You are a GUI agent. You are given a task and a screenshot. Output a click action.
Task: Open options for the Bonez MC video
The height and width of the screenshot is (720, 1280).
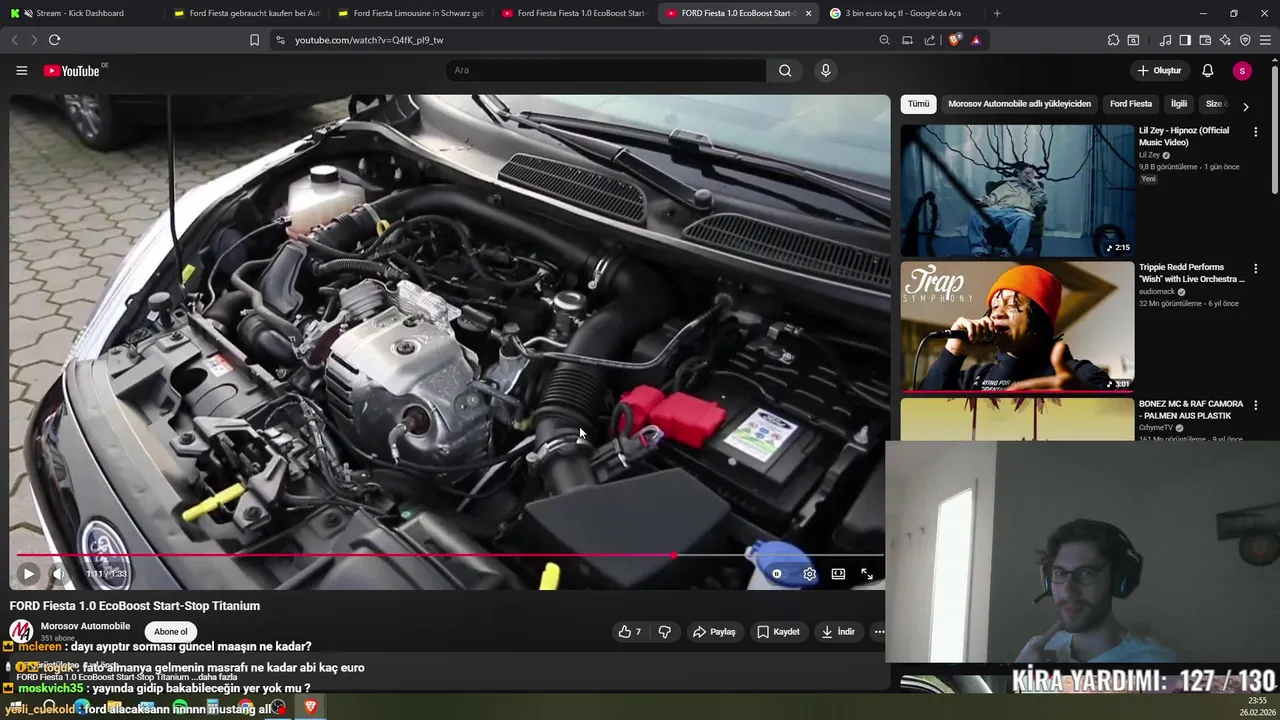(x=1255, y=406)
